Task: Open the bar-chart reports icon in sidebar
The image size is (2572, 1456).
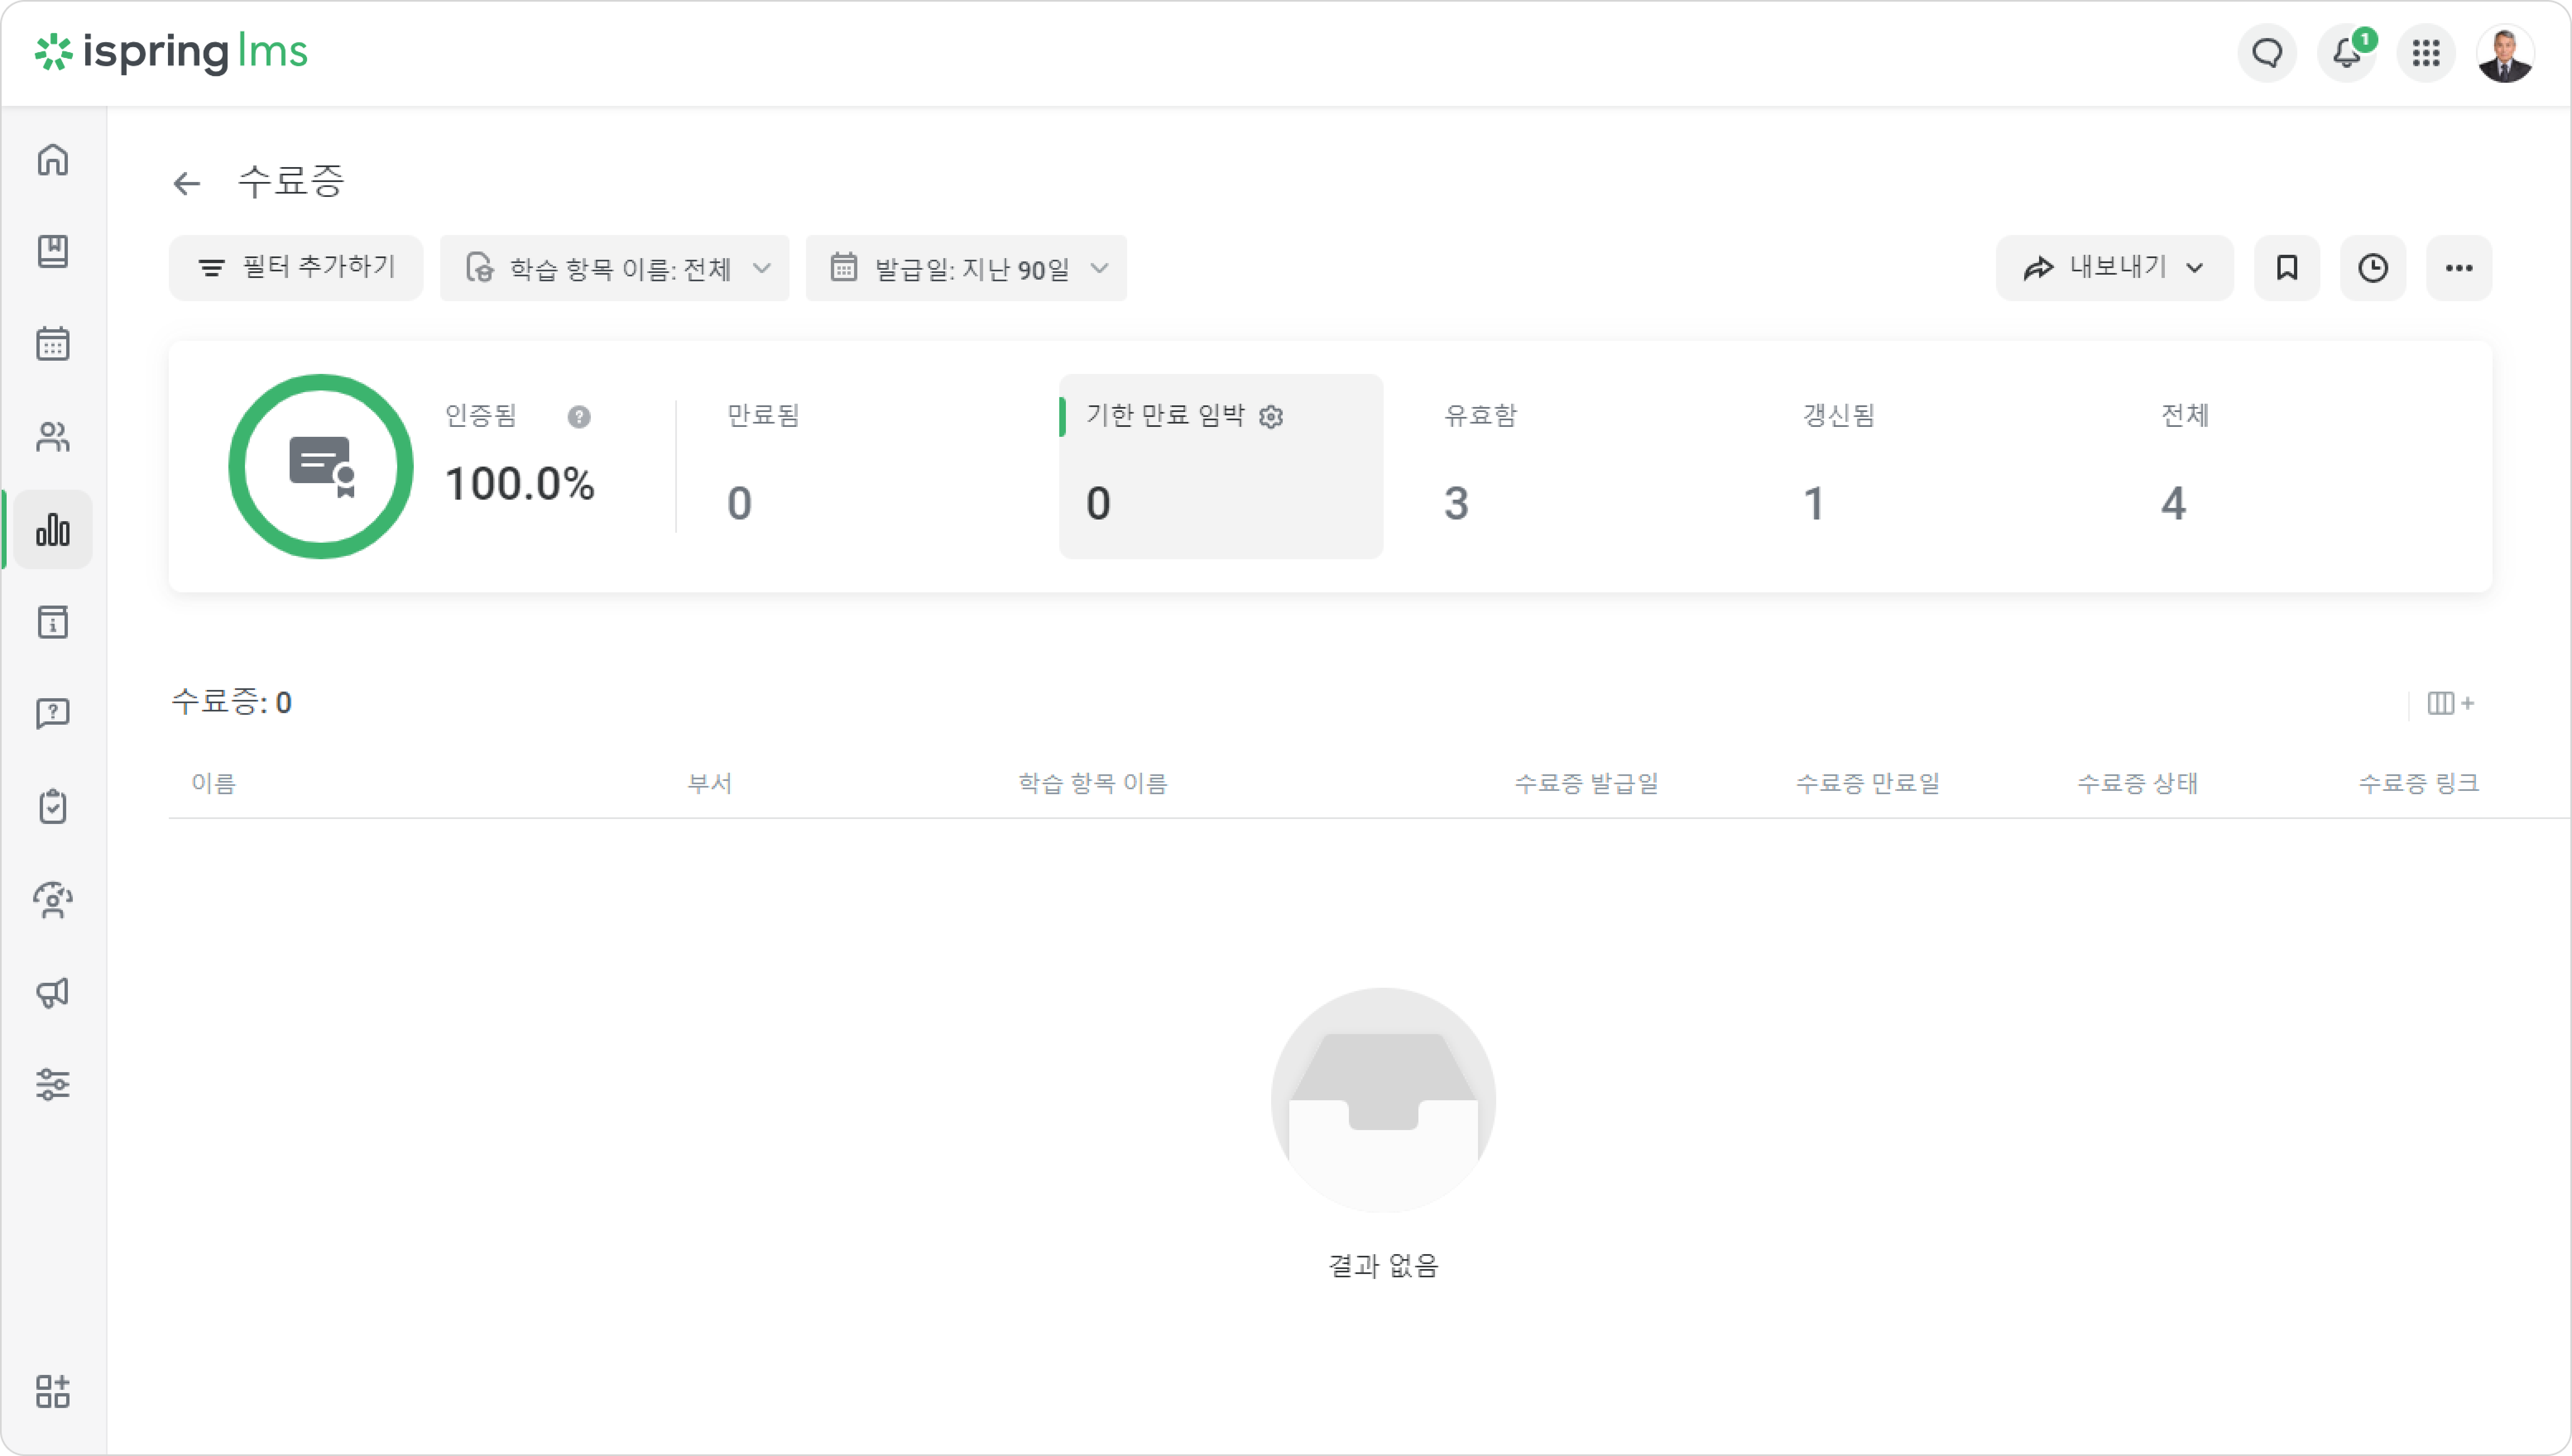Action: 53,529
